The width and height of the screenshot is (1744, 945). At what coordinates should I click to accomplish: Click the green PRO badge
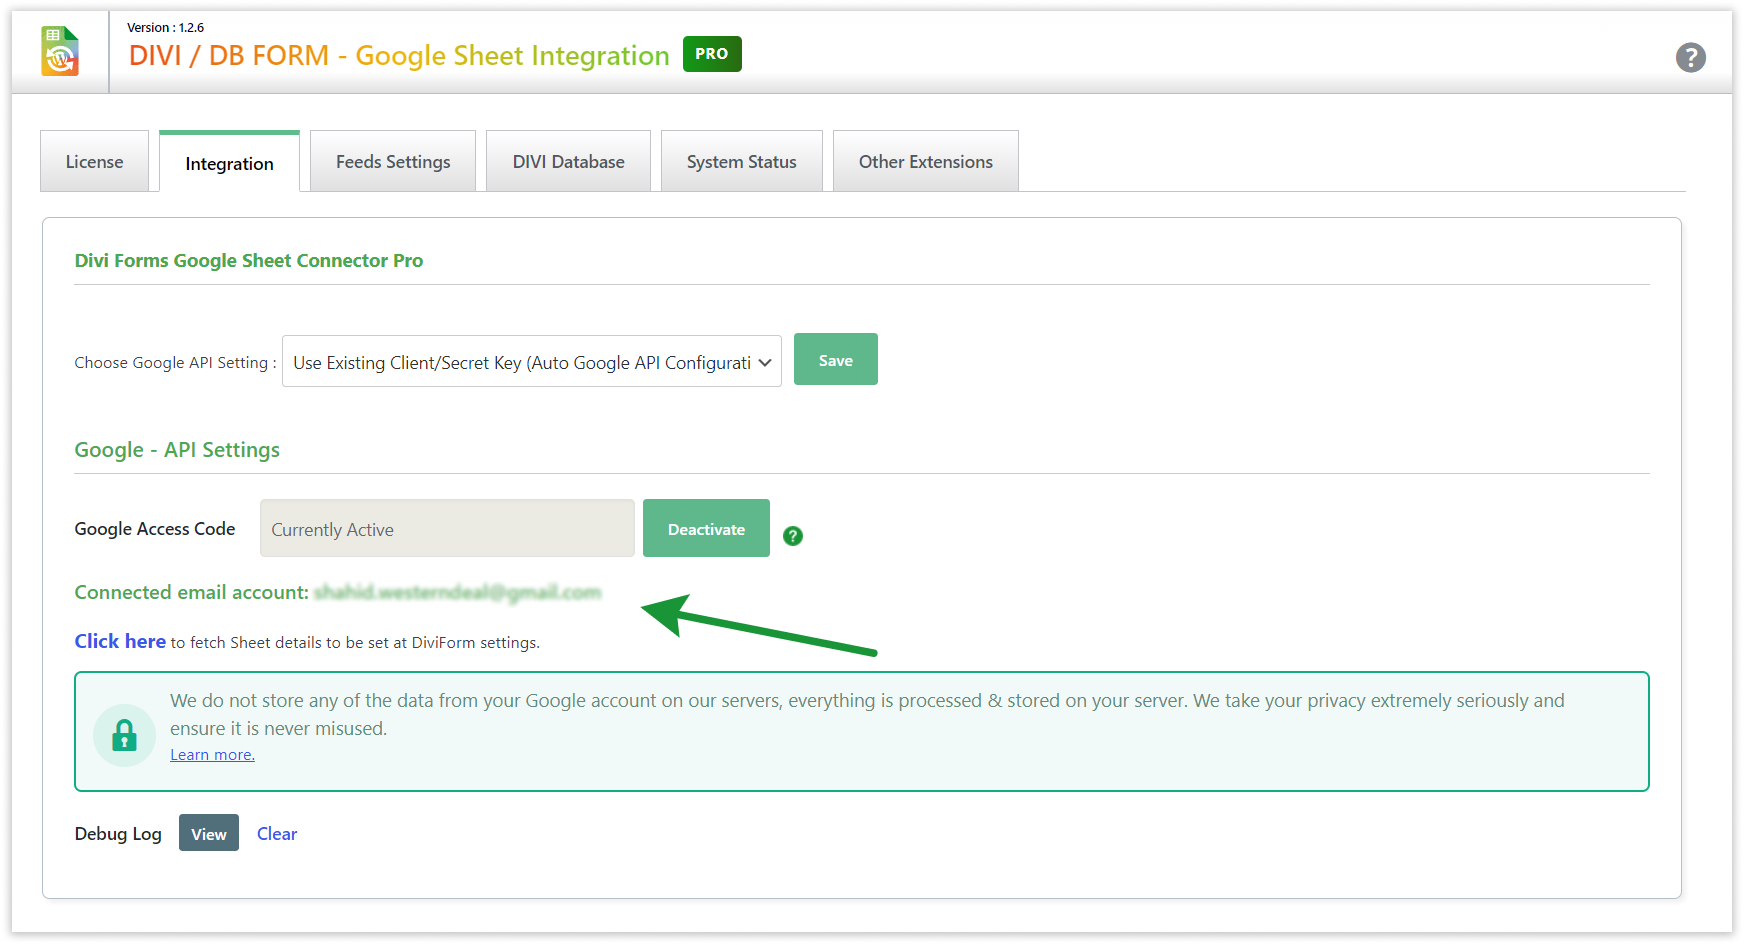point(711,54)
